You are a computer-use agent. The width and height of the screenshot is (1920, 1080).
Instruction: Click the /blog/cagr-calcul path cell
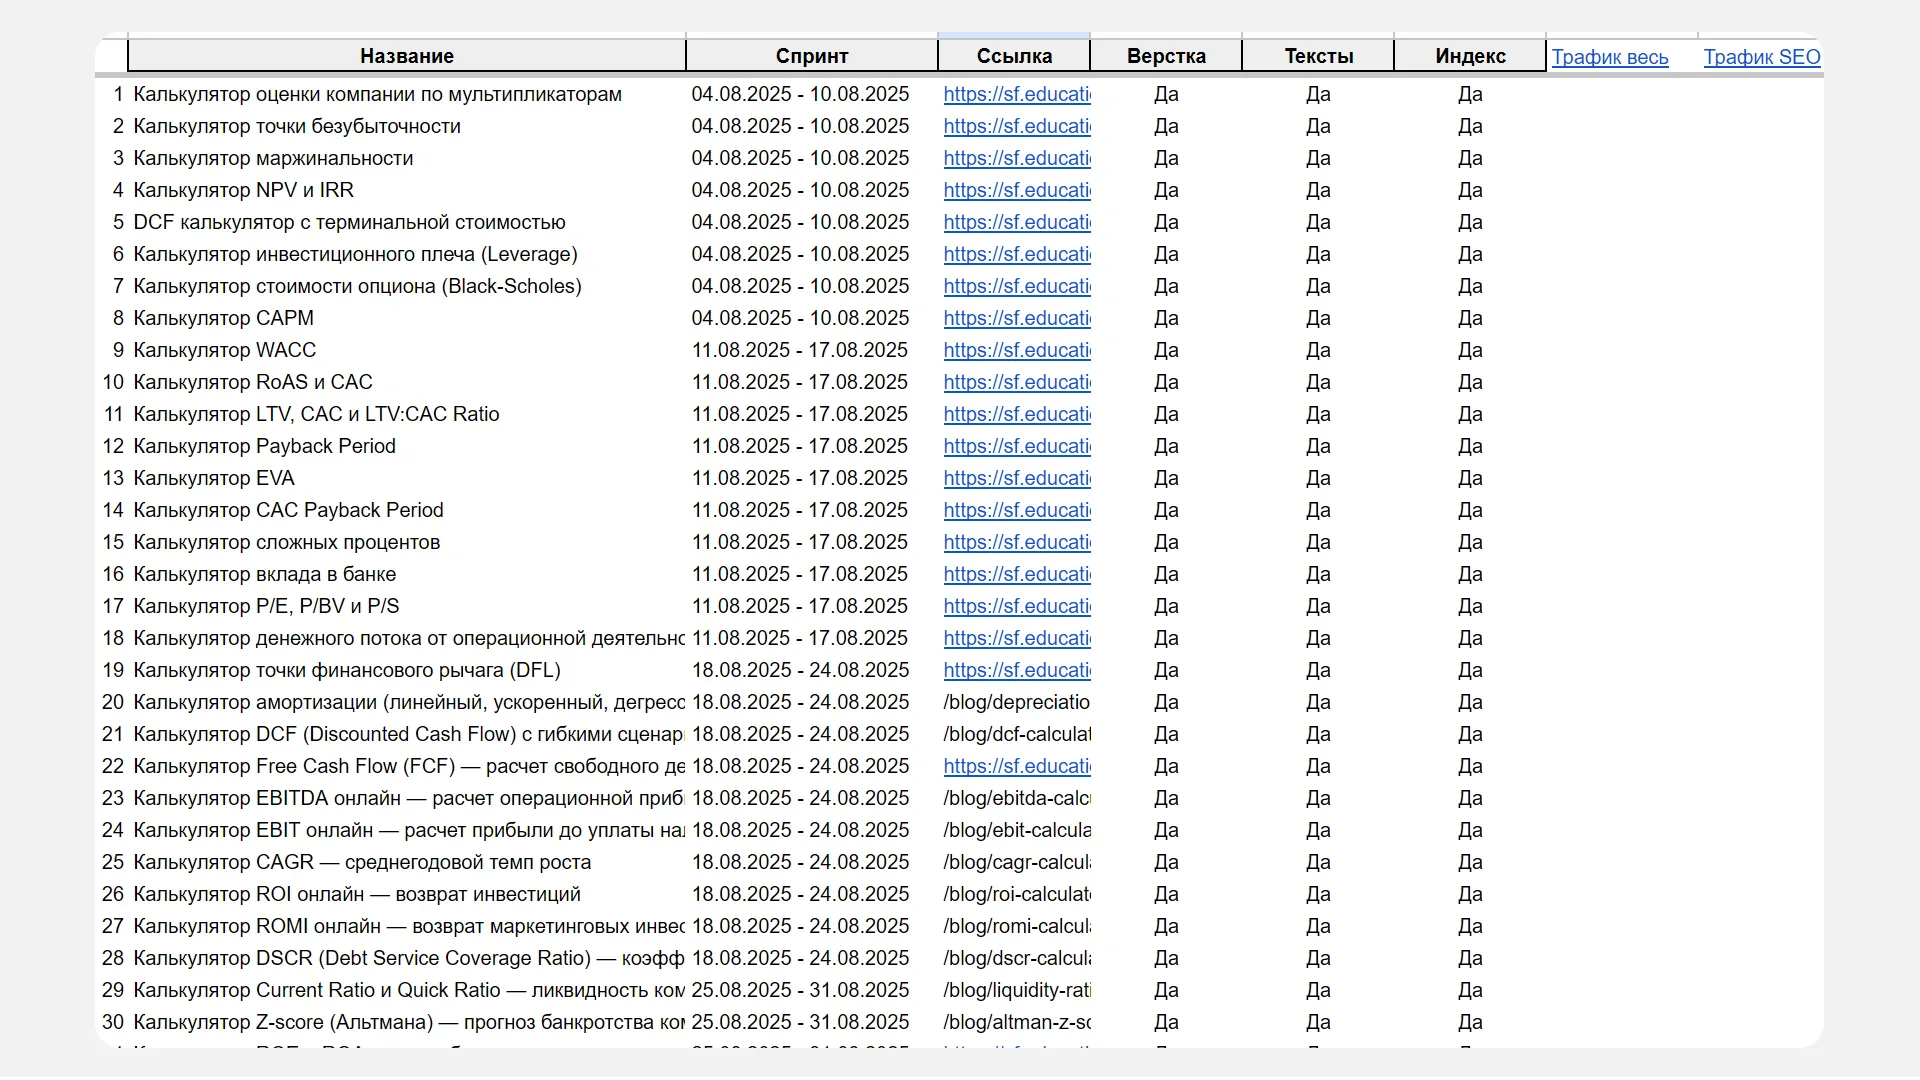[x=1017, y=862]
